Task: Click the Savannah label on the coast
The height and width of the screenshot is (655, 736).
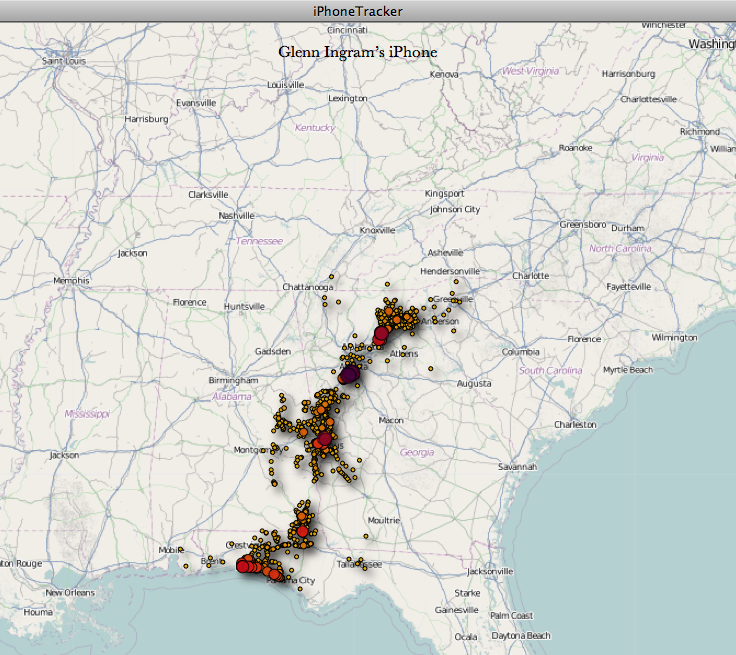Action: point(519,467)
